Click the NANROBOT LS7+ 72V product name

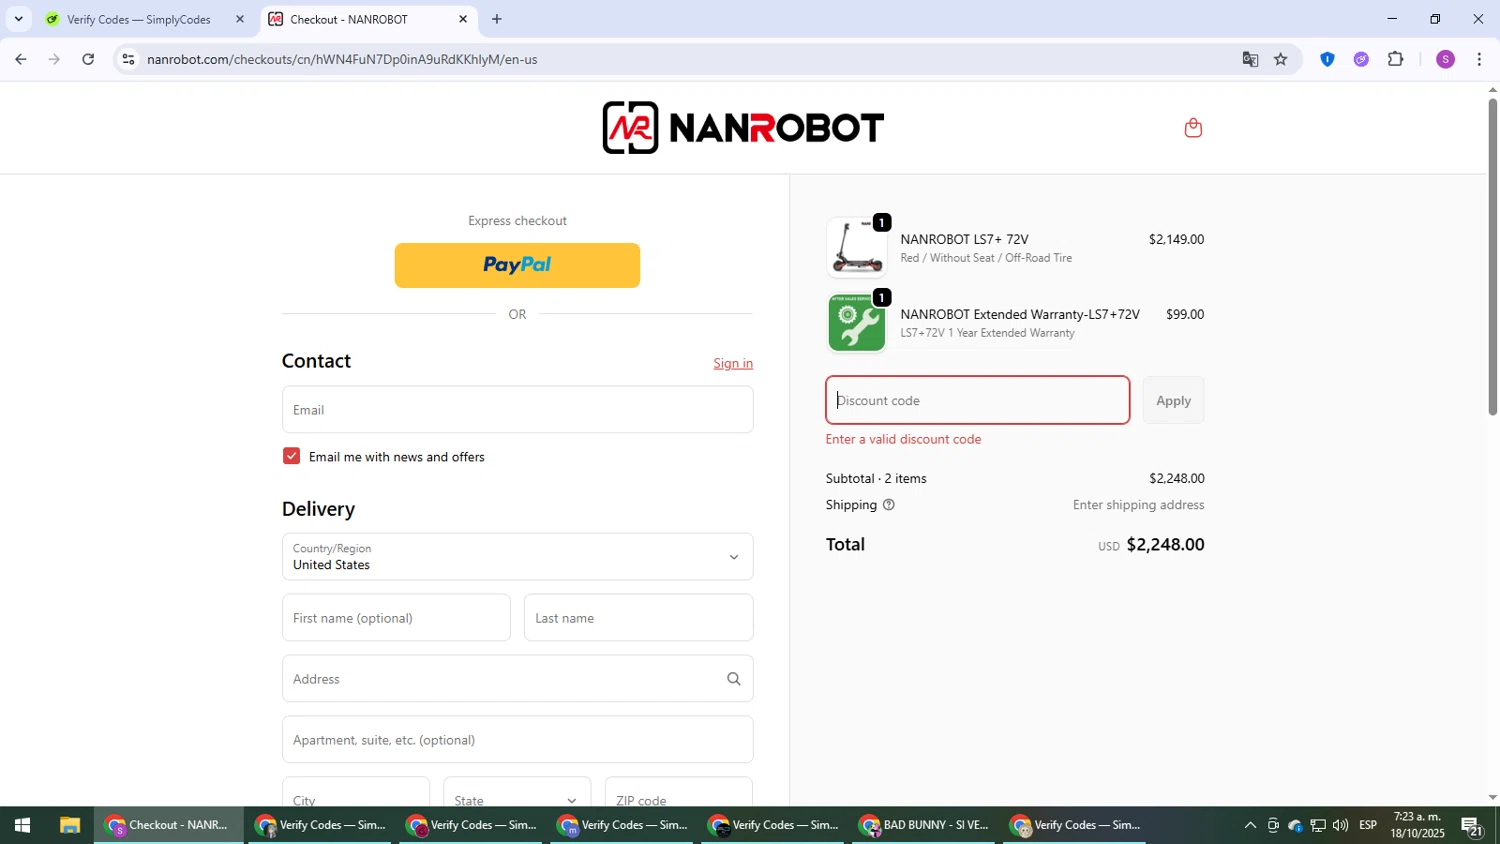point(964,239)
